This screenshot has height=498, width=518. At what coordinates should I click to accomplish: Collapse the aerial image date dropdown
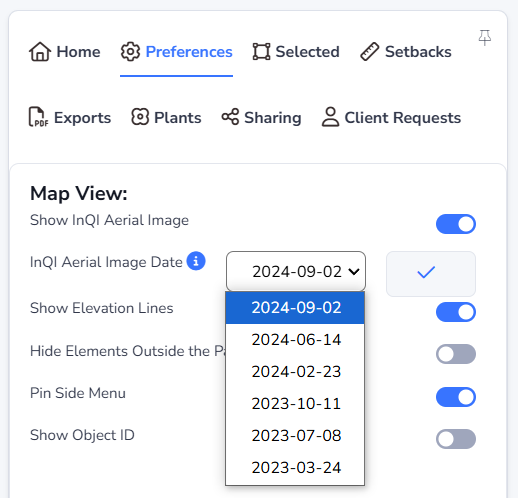click(296, 271)
